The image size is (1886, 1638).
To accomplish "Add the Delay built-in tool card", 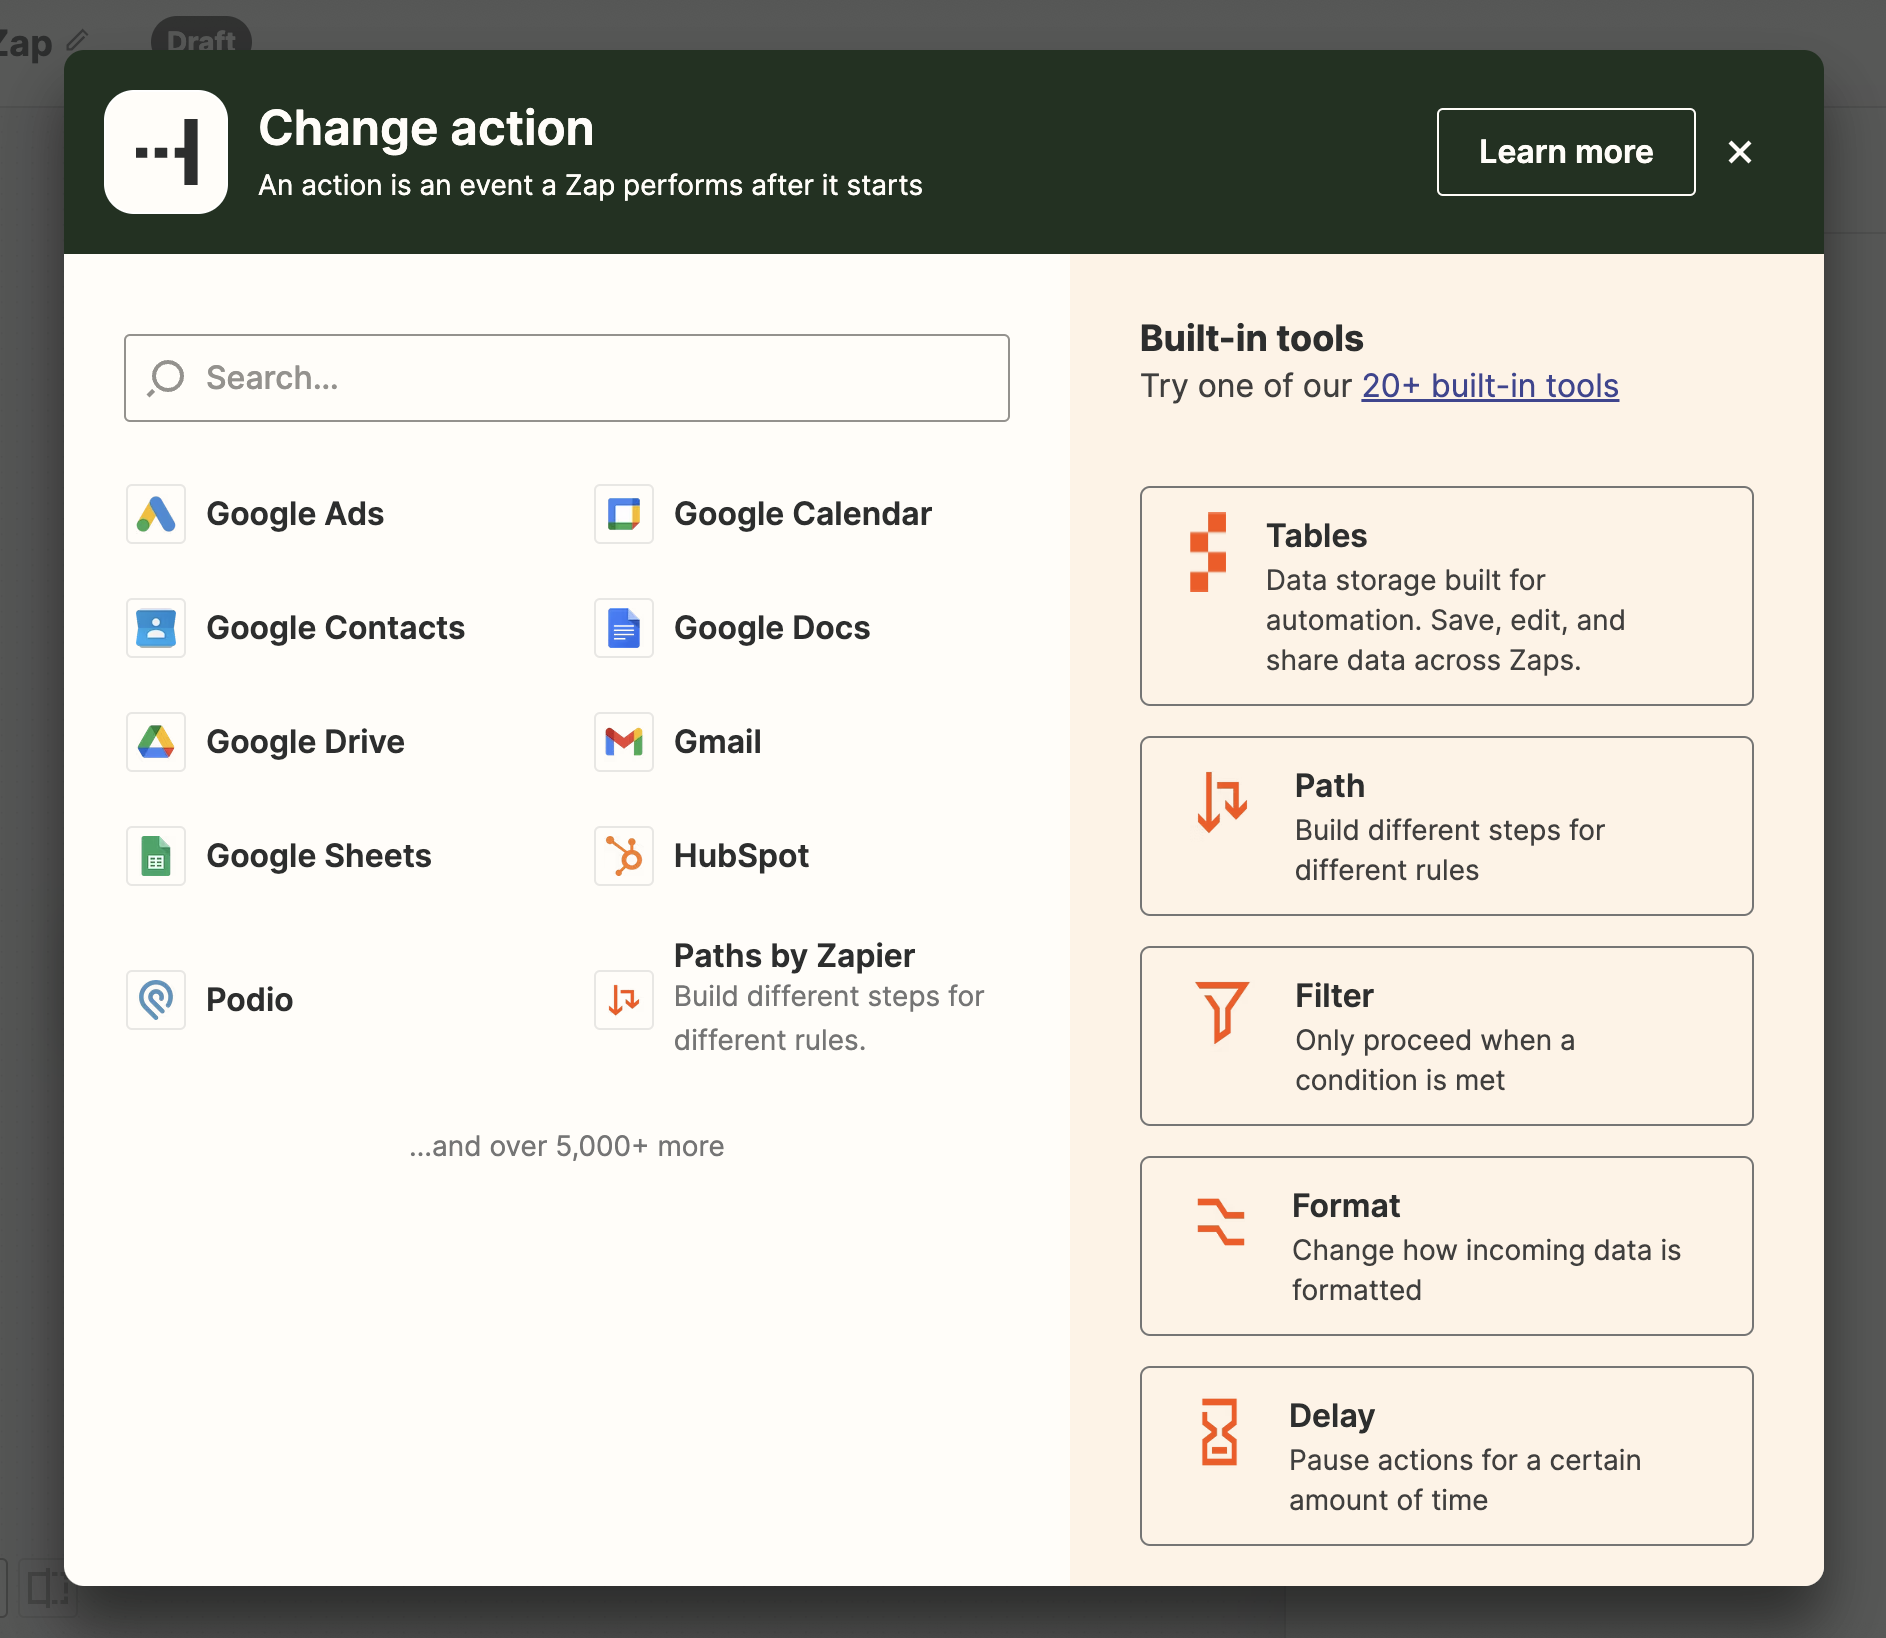I will click(1447, 1456).
